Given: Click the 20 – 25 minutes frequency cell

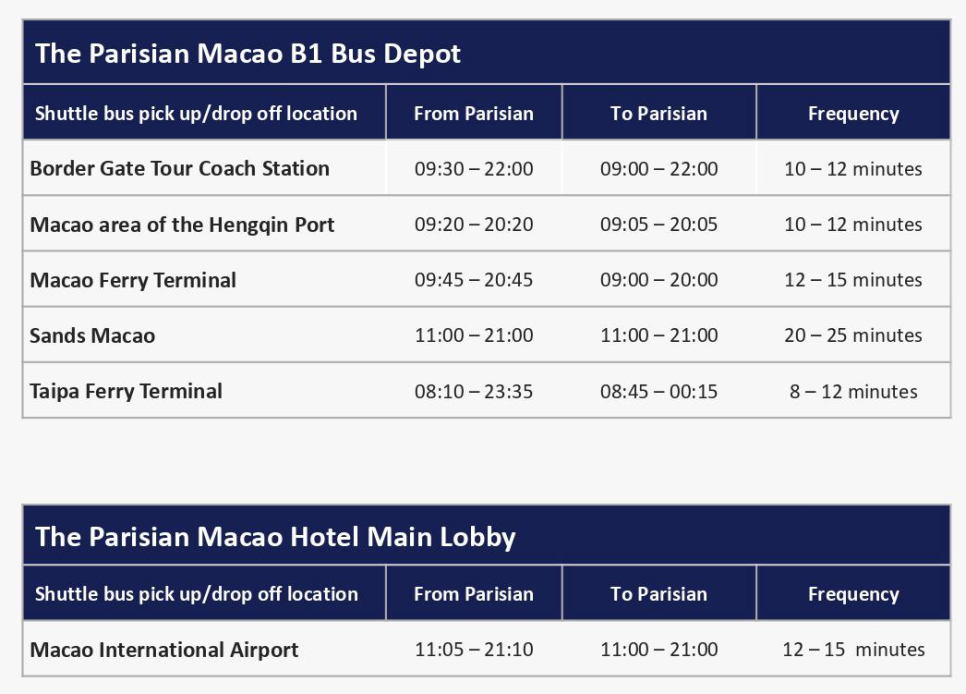Looking at the screenshot, I should click(x=853, y=335).
